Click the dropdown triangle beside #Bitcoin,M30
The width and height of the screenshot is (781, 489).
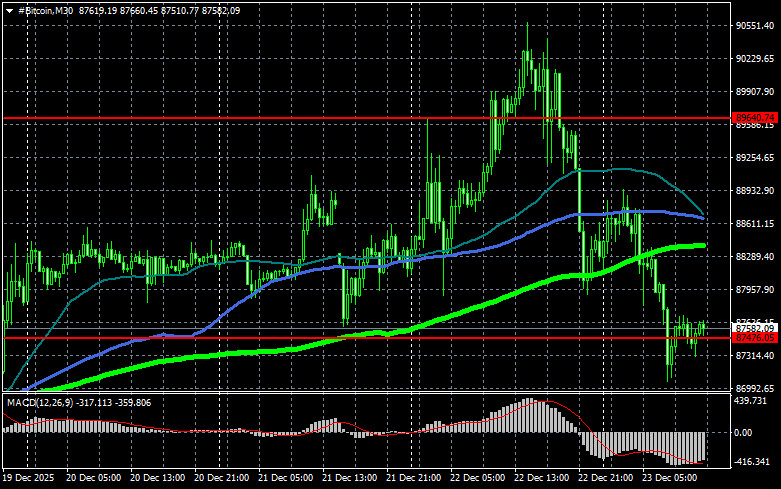(9, 11)
